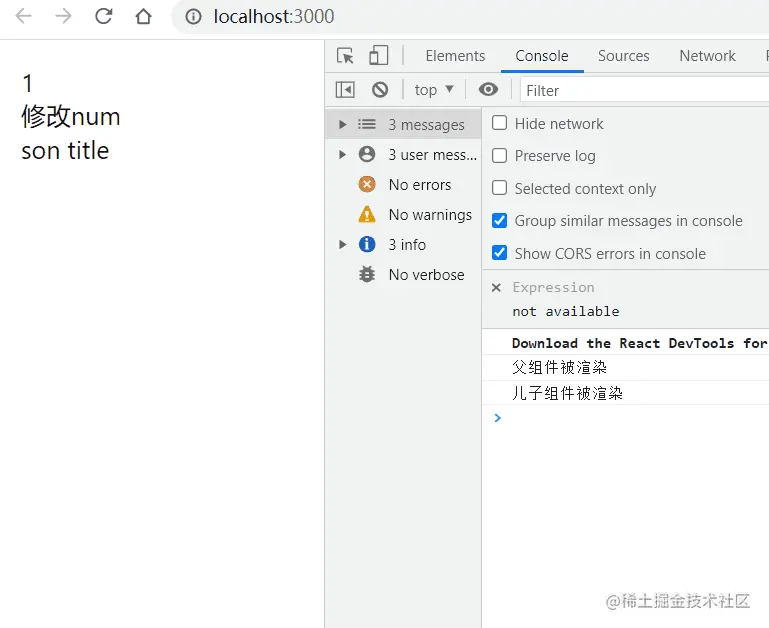
Task: Remove the live expression with X
Action: pos(496,288)
